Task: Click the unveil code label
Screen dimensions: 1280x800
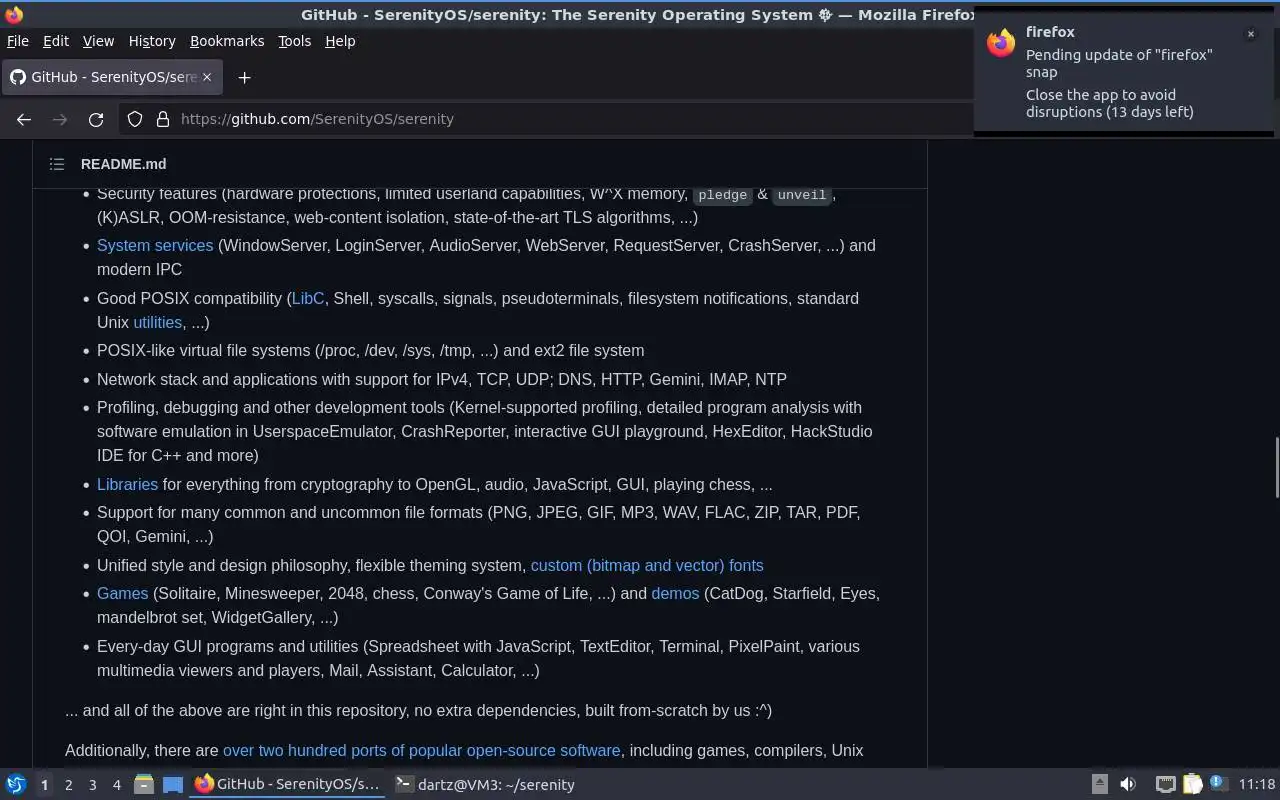Action: (802, 195)
